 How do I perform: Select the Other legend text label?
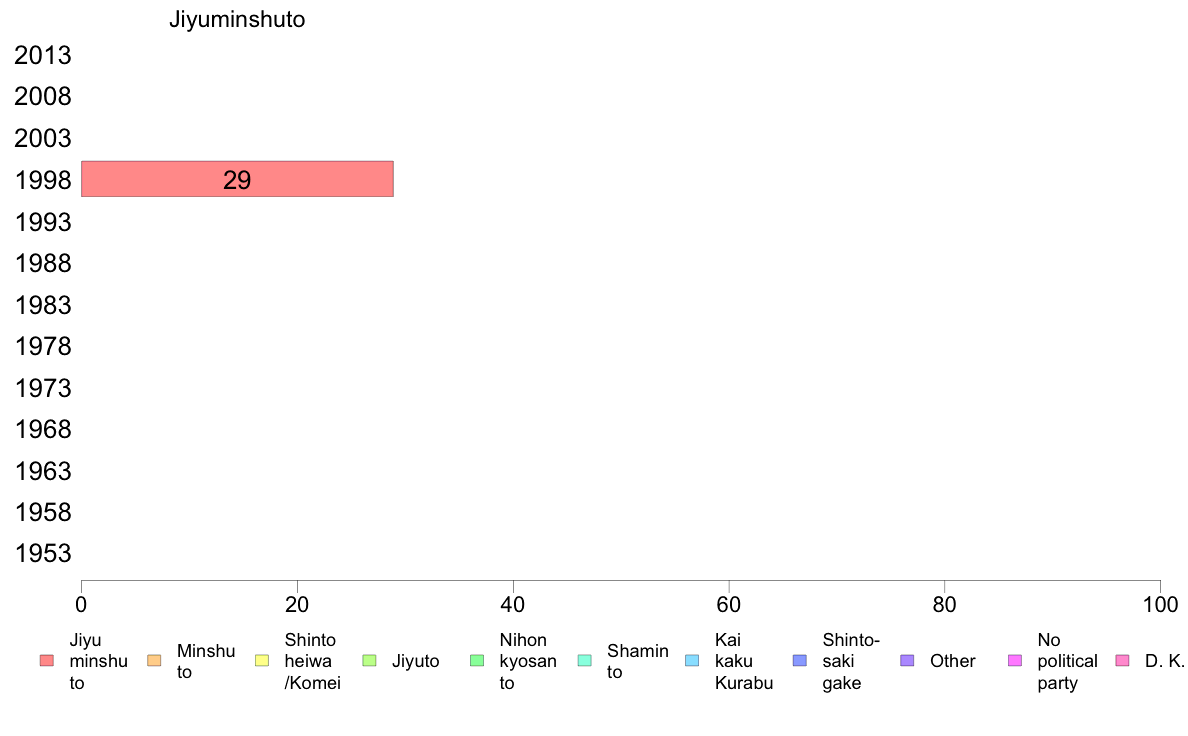(952, 661)
